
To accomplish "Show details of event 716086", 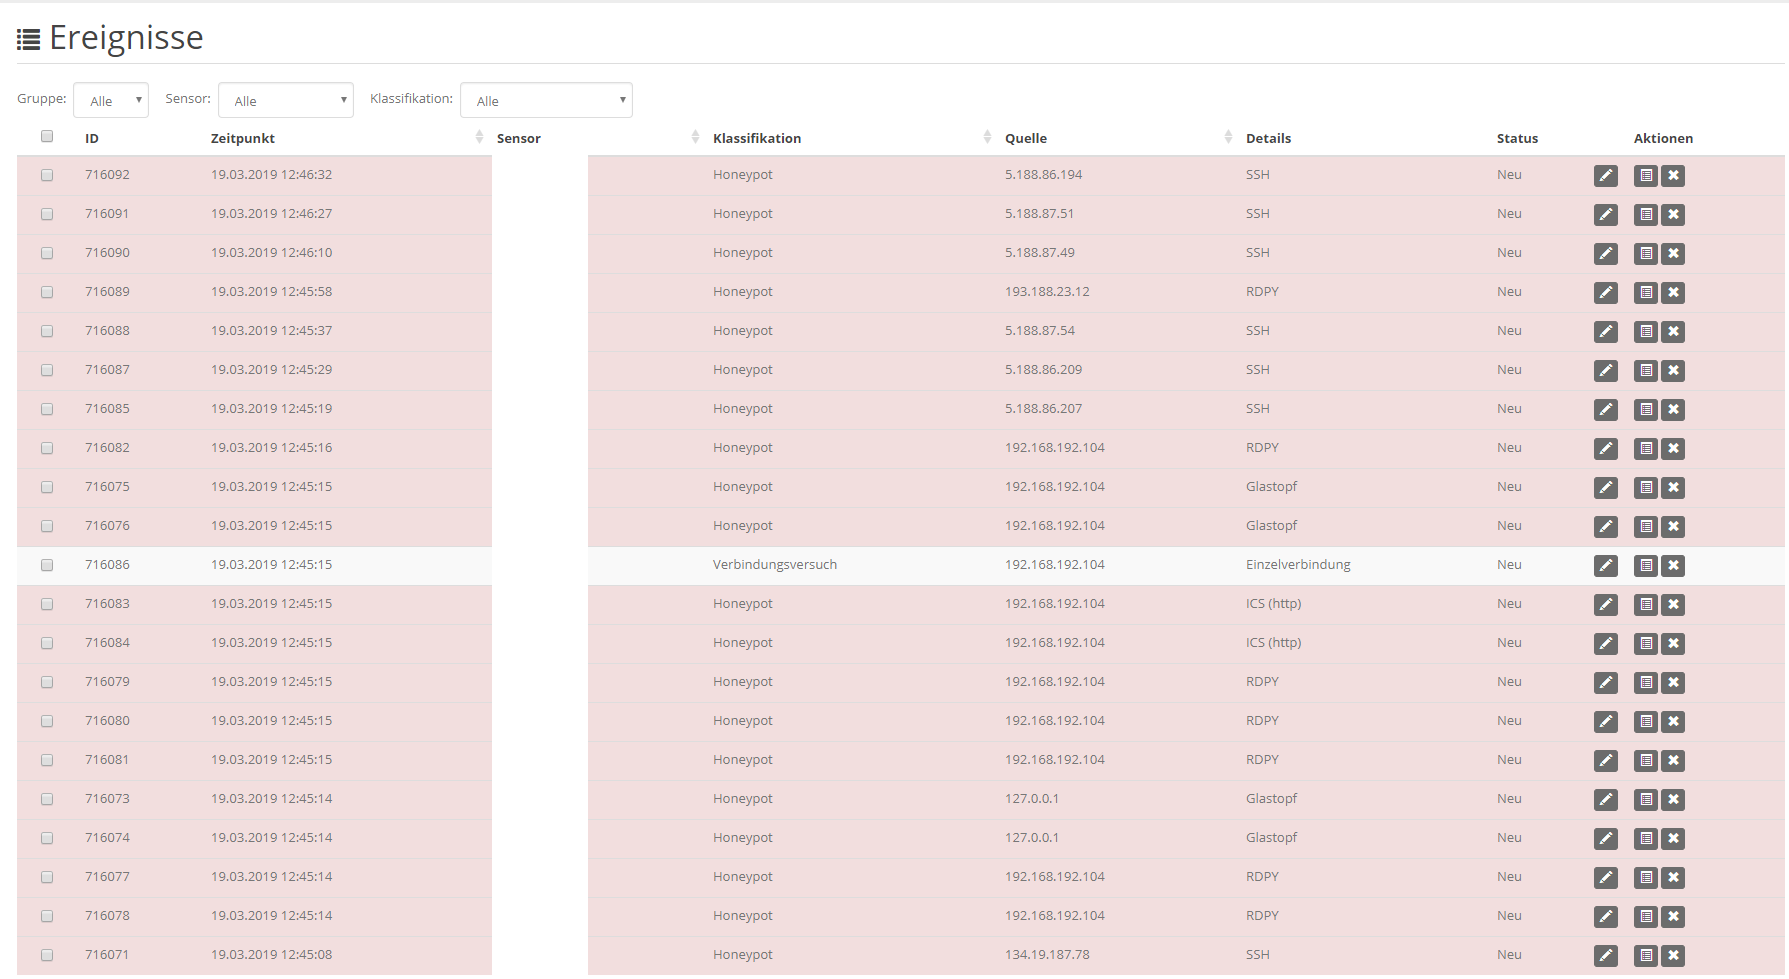I will (1646, 566).
